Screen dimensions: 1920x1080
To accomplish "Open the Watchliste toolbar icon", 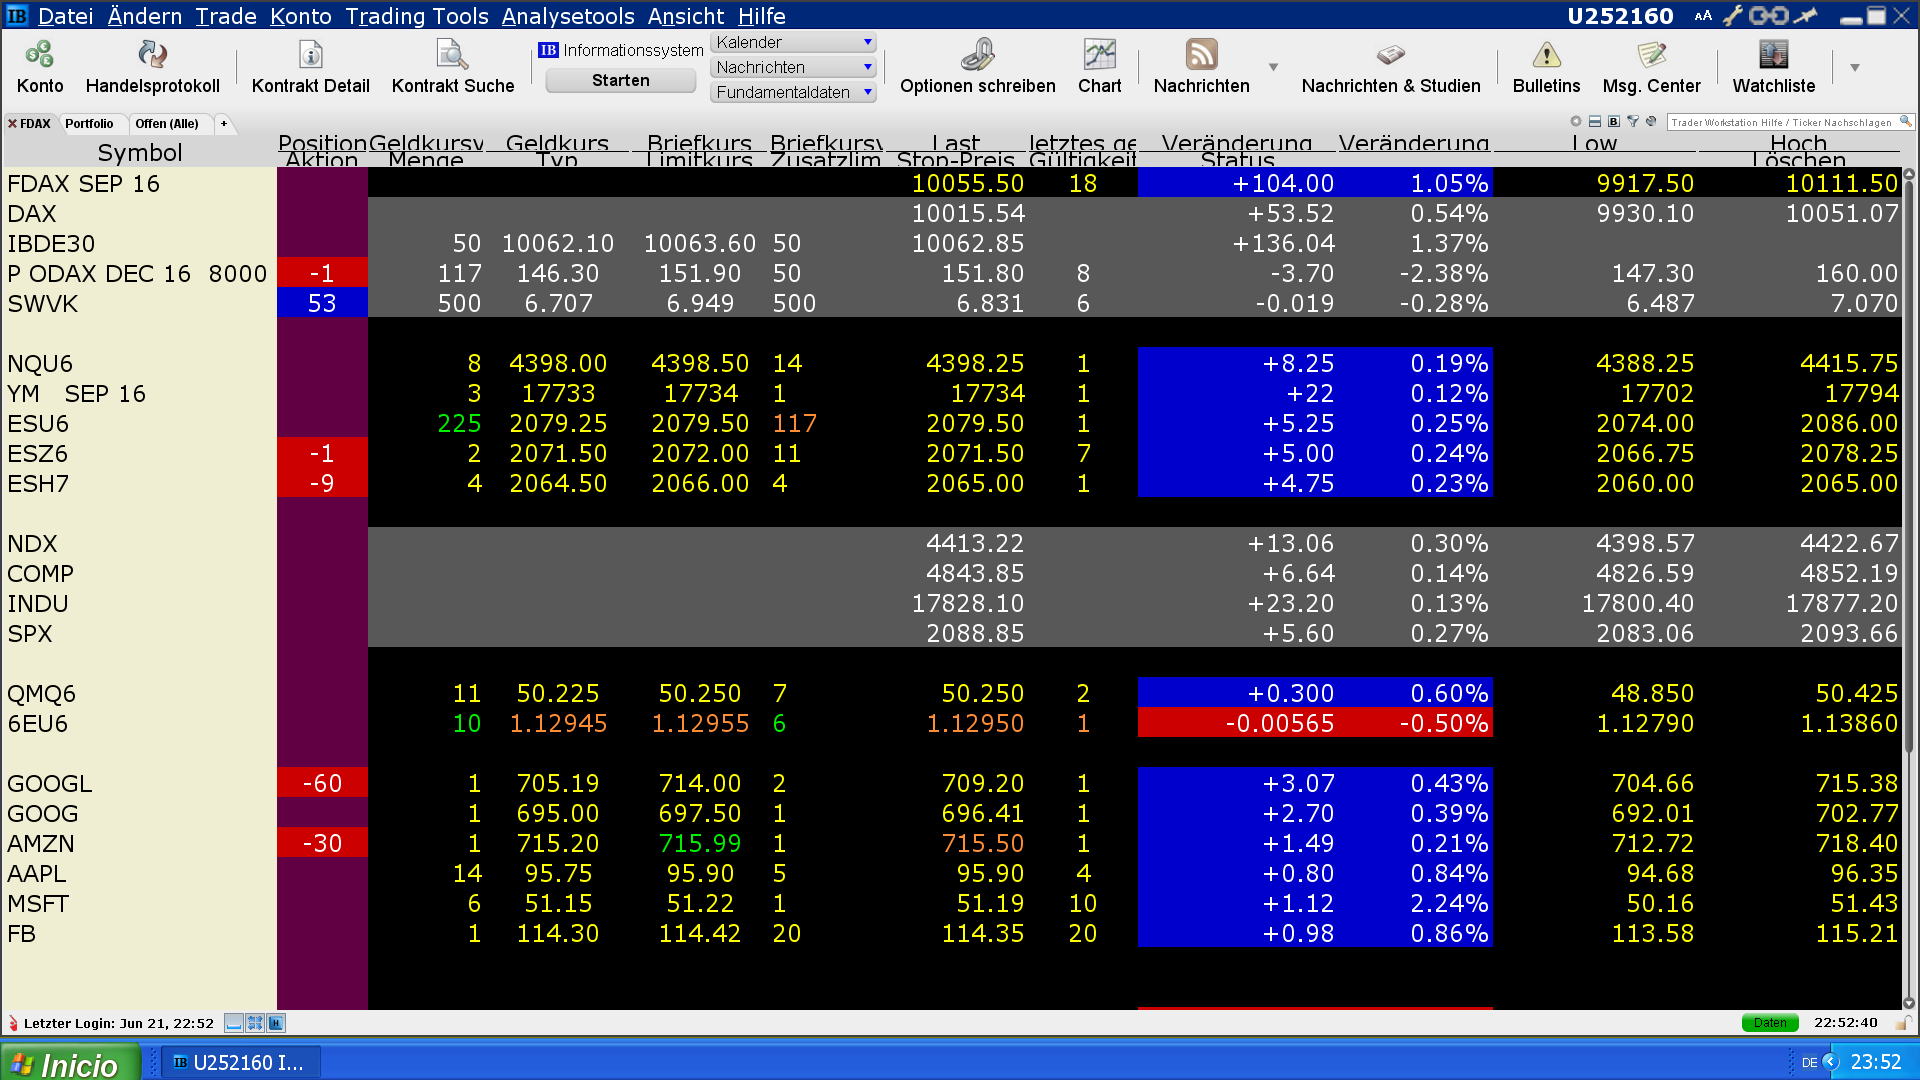I will coord(1773,55).
